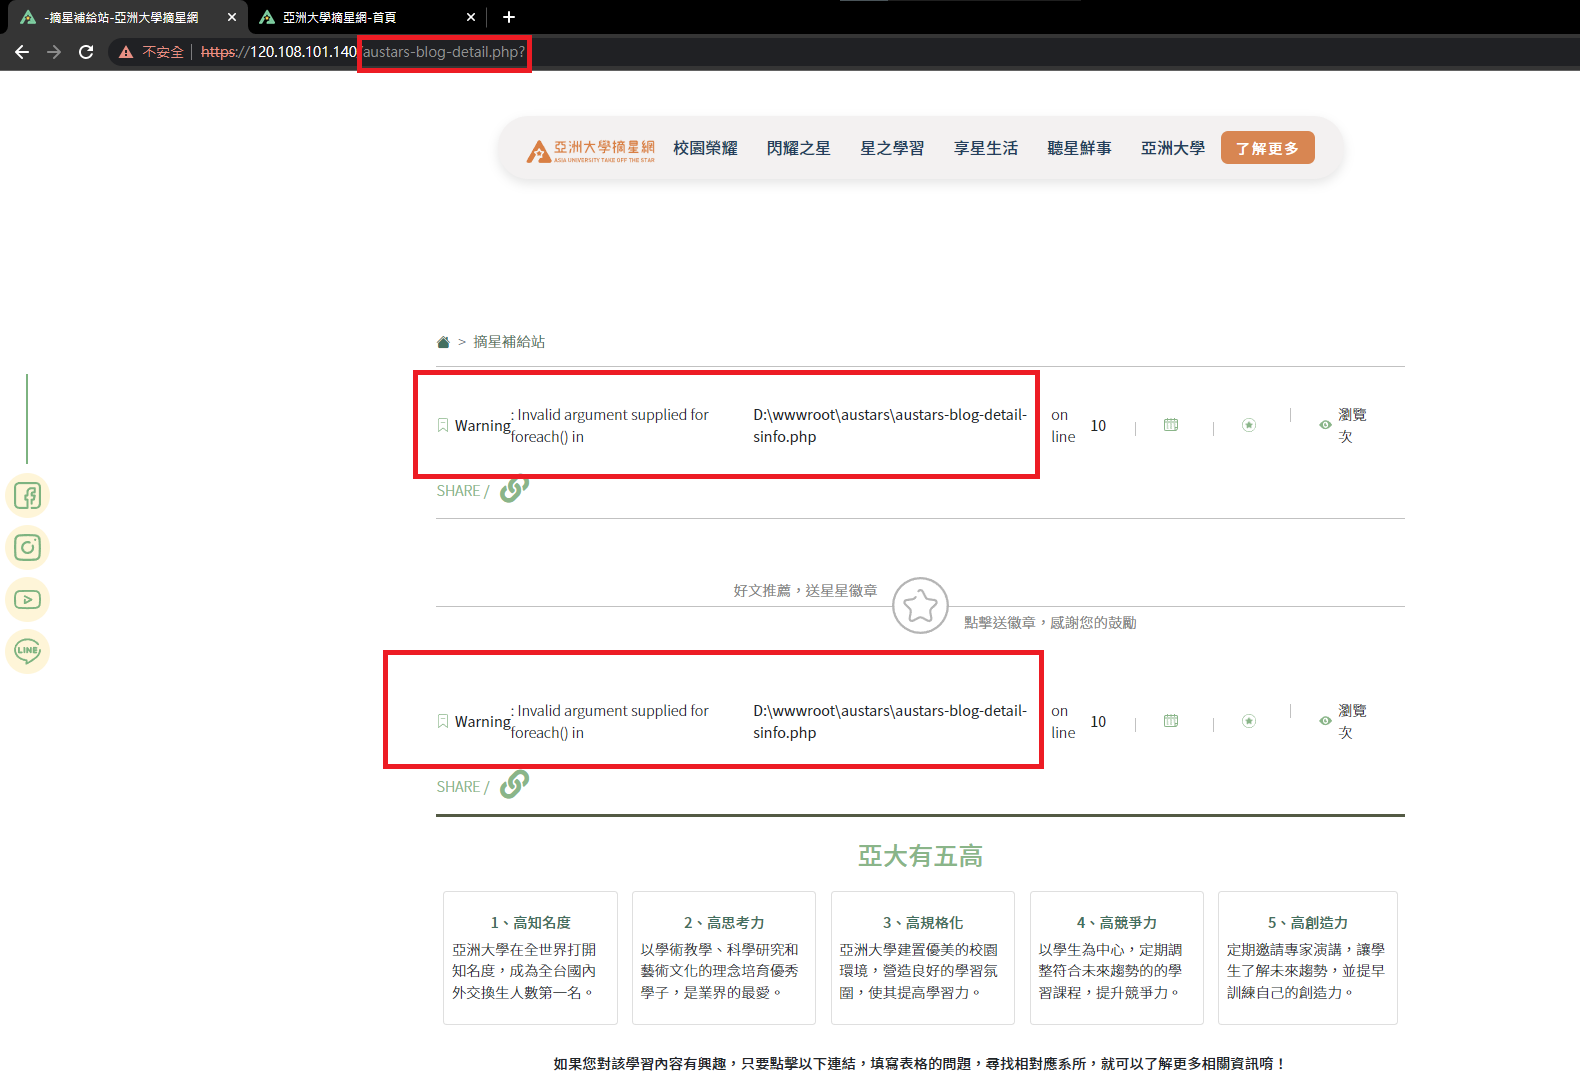1580x1080 pixels.
Task: Open the Instagram icon in left sidebar
Action: pyautogui.click(x=27, y=548)
